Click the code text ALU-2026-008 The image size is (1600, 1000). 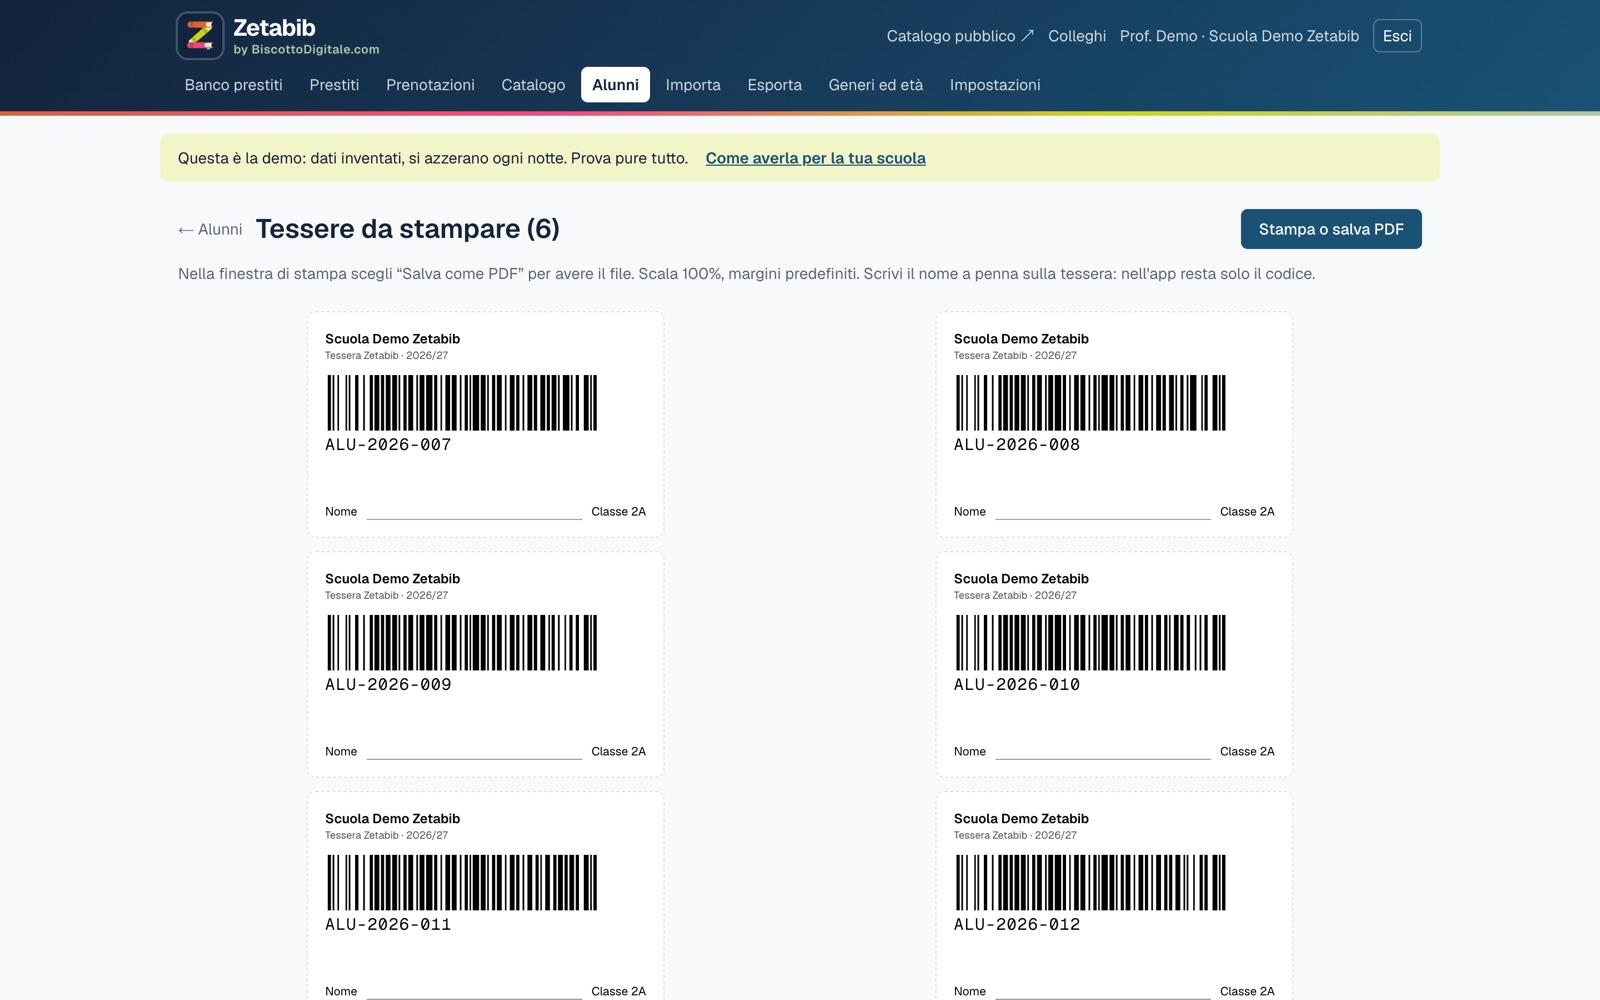pyautogui.click(x=1017, y=445)
